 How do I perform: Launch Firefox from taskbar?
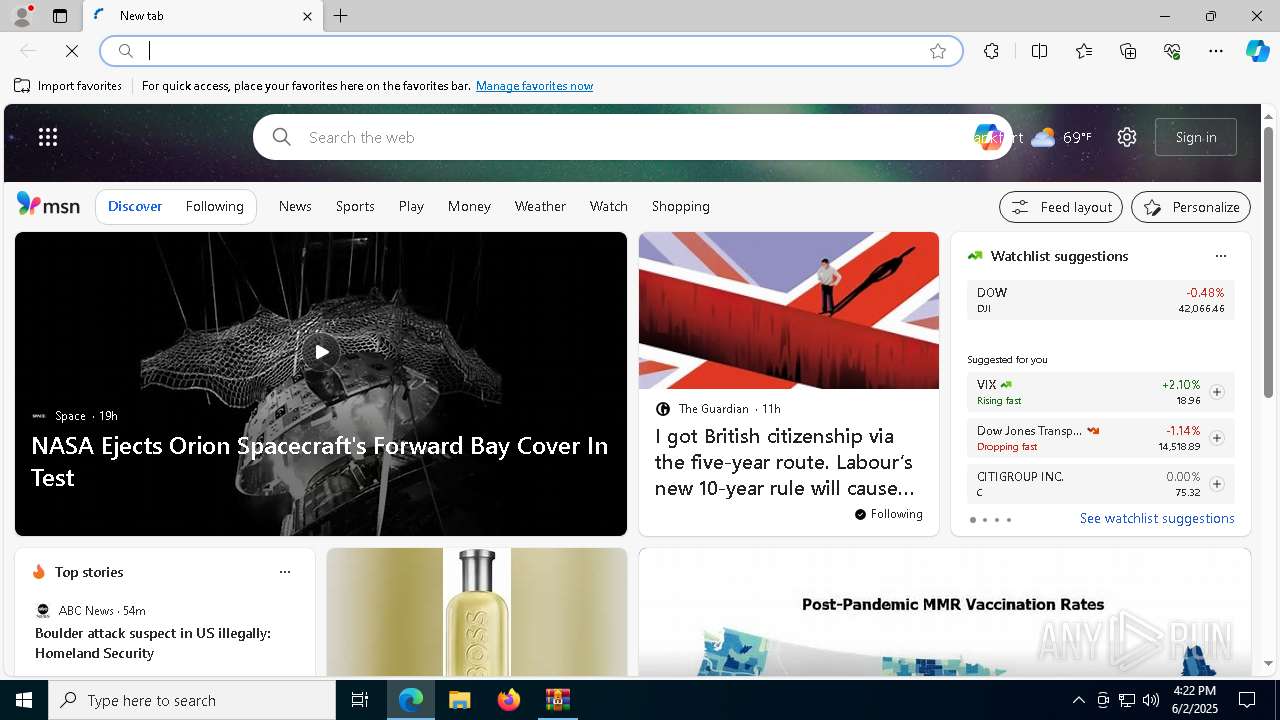(509, 700)
